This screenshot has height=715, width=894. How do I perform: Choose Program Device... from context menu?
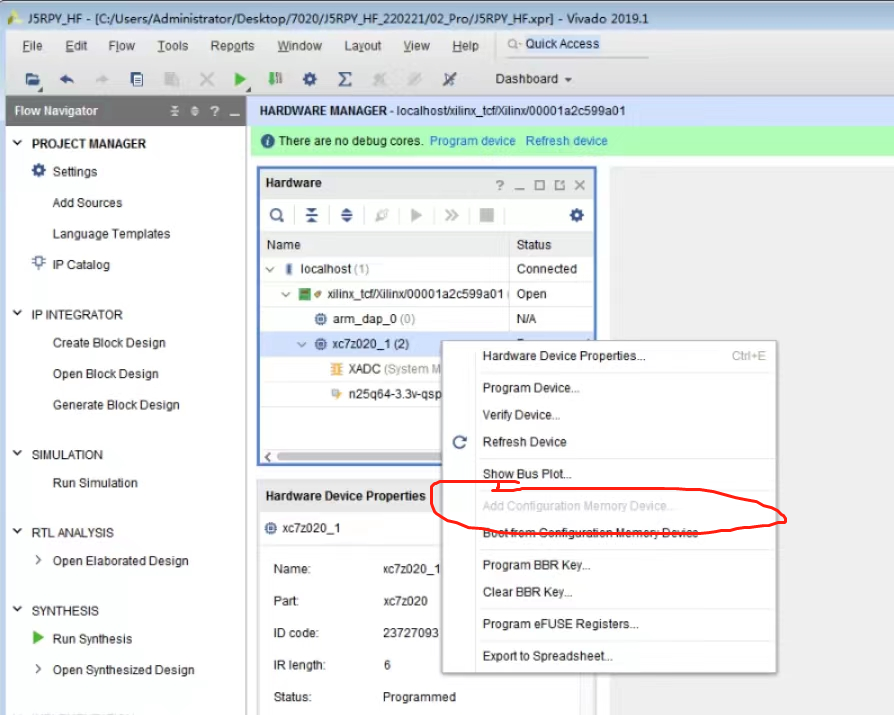click(x=531, y=388)
